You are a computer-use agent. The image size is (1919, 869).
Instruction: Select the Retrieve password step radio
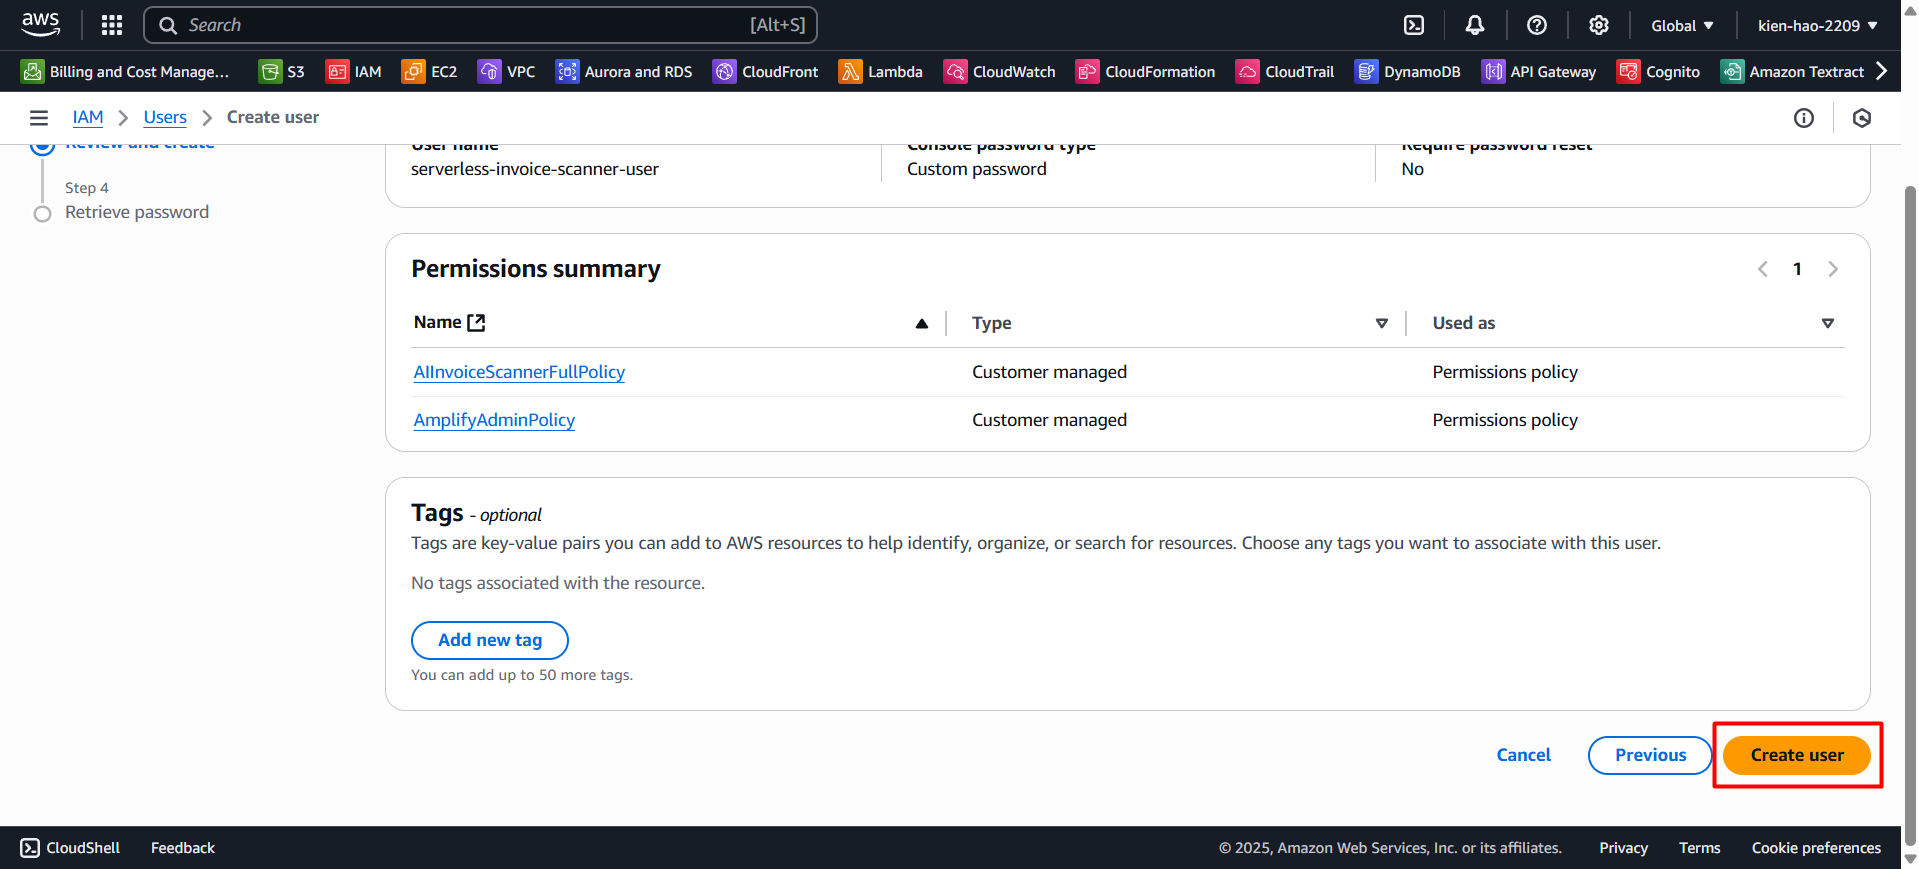click(x=42, y=214)
